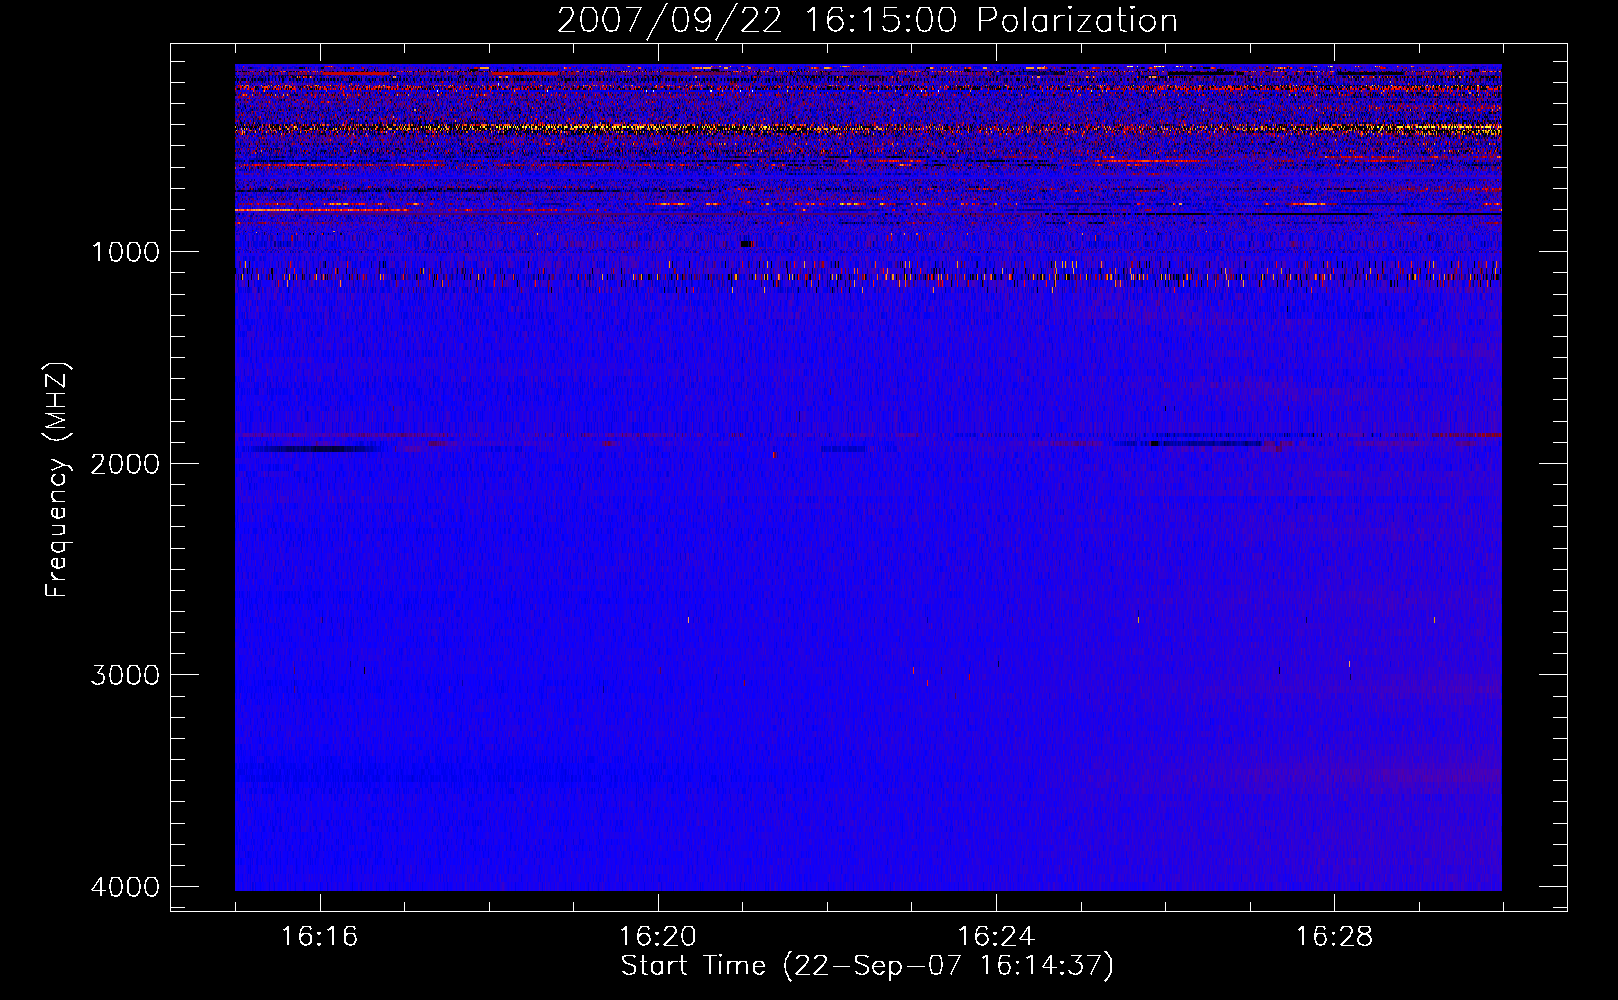
Task: Click the 2000 frequency tick label
Action: pos(125,464)
